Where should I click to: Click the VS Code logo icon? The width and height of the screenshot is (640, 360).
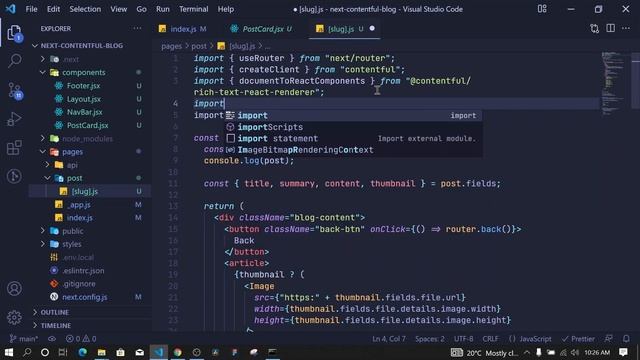tap(11, 9)
